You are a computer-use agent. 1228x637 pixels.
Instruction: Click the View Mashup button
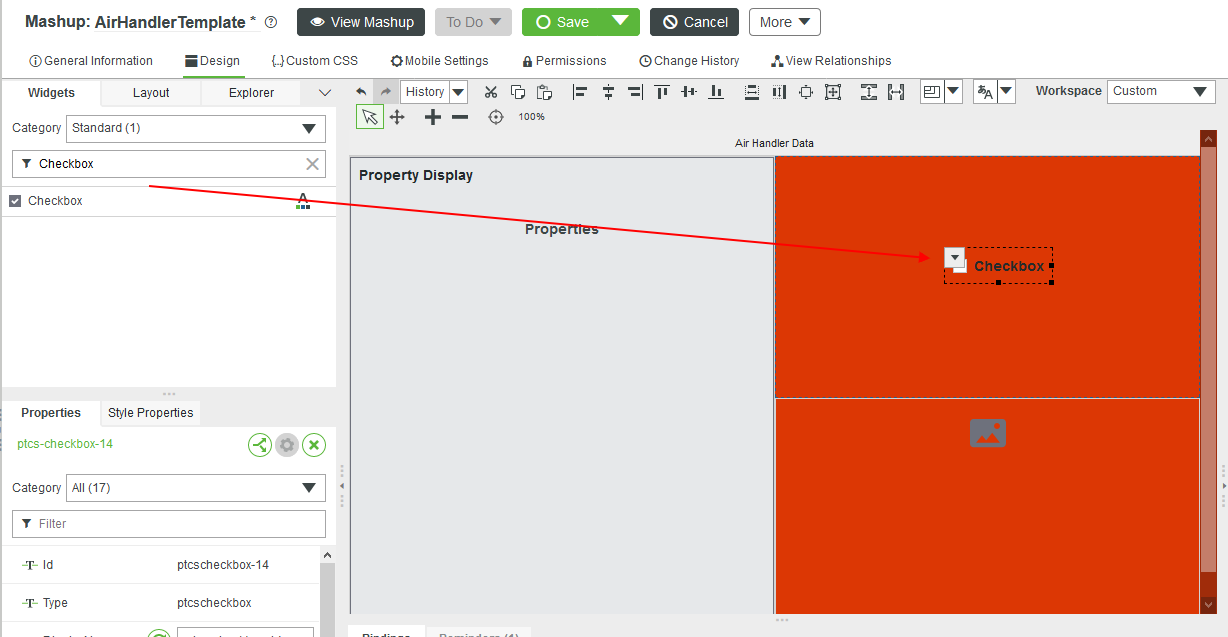[361, 22]
